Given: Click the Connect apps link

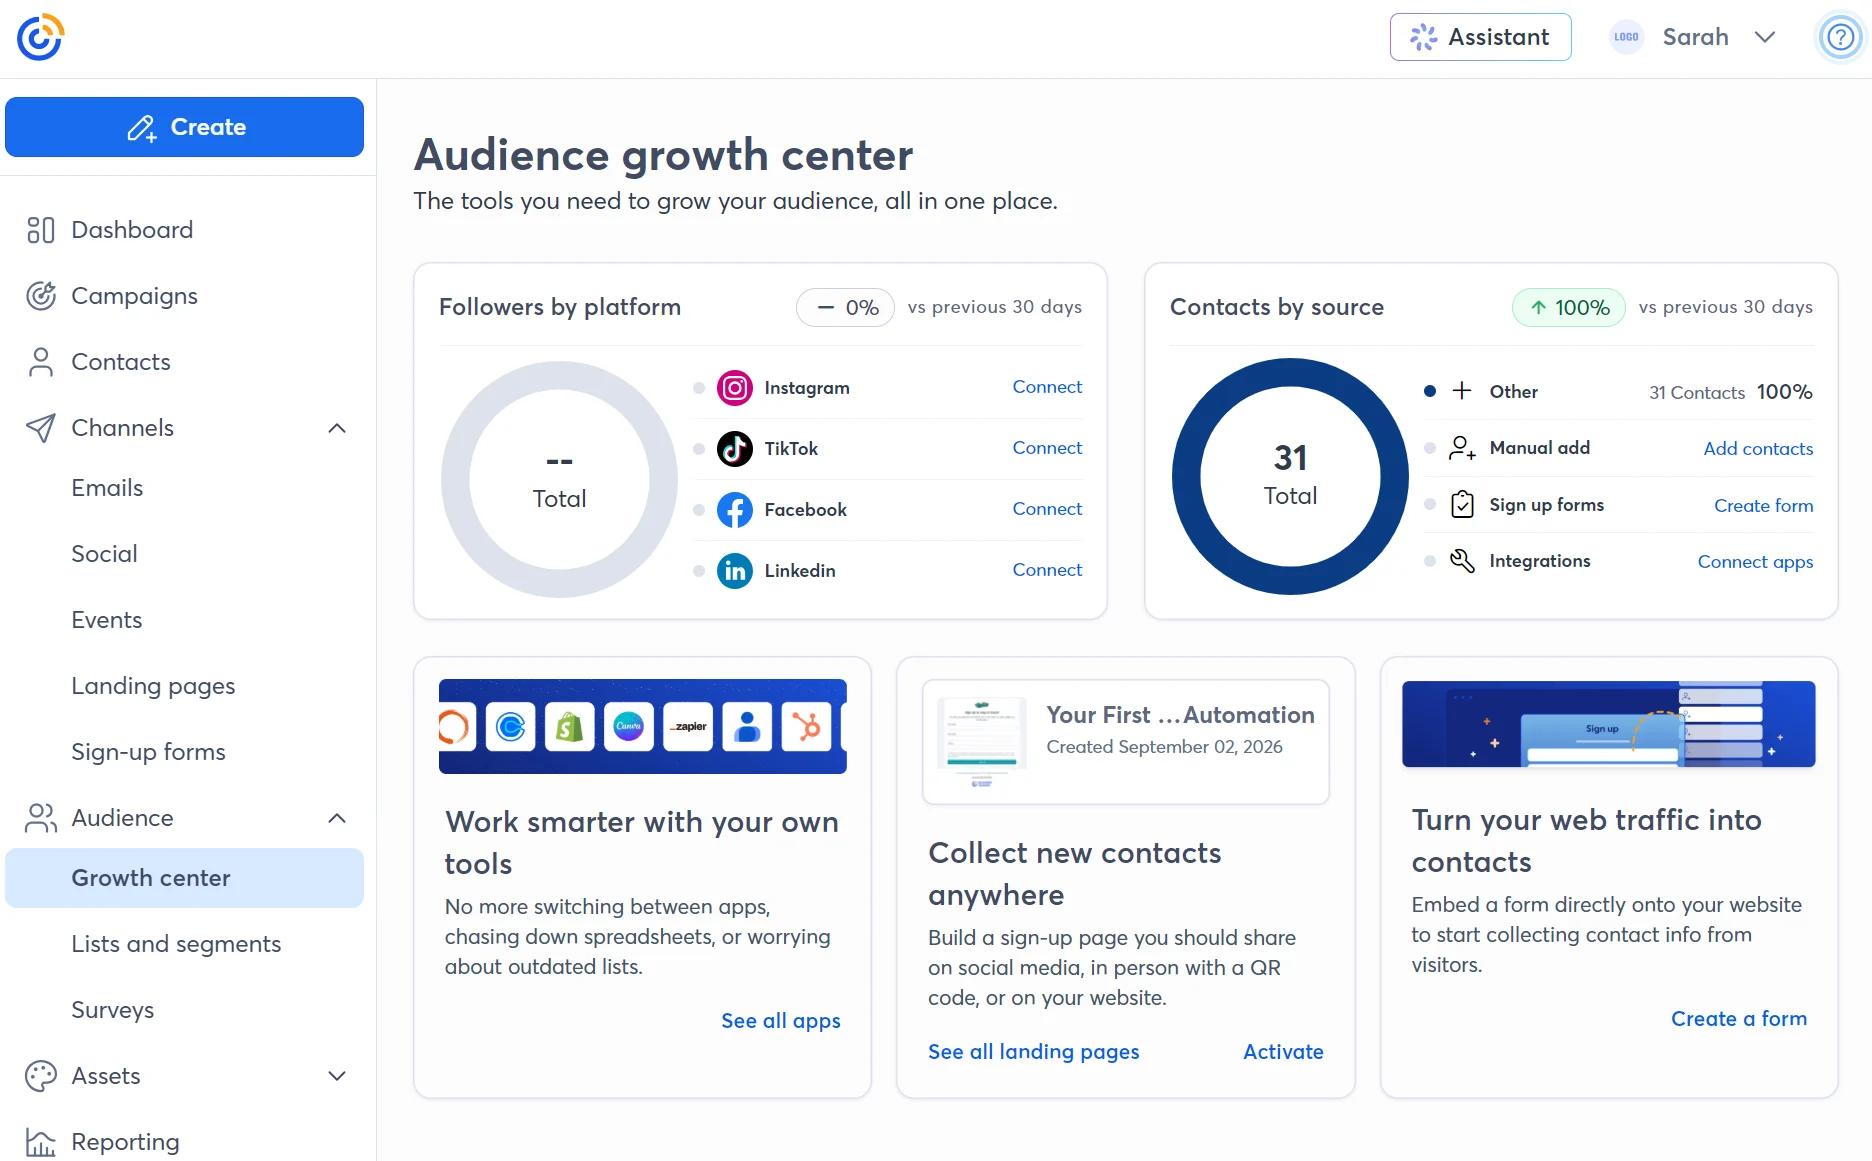Looking at the screenshot, I should tap(1755, 562).
